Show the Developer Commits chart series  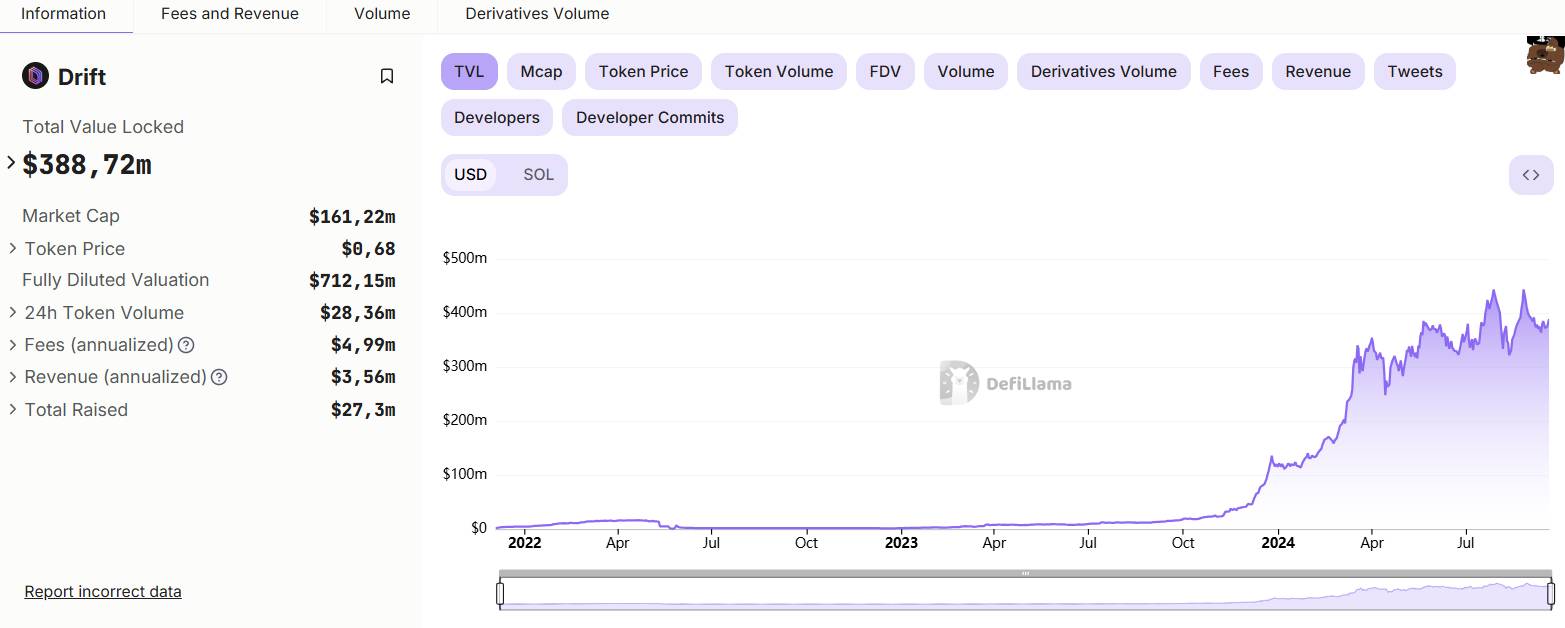(x=650, y=118)
